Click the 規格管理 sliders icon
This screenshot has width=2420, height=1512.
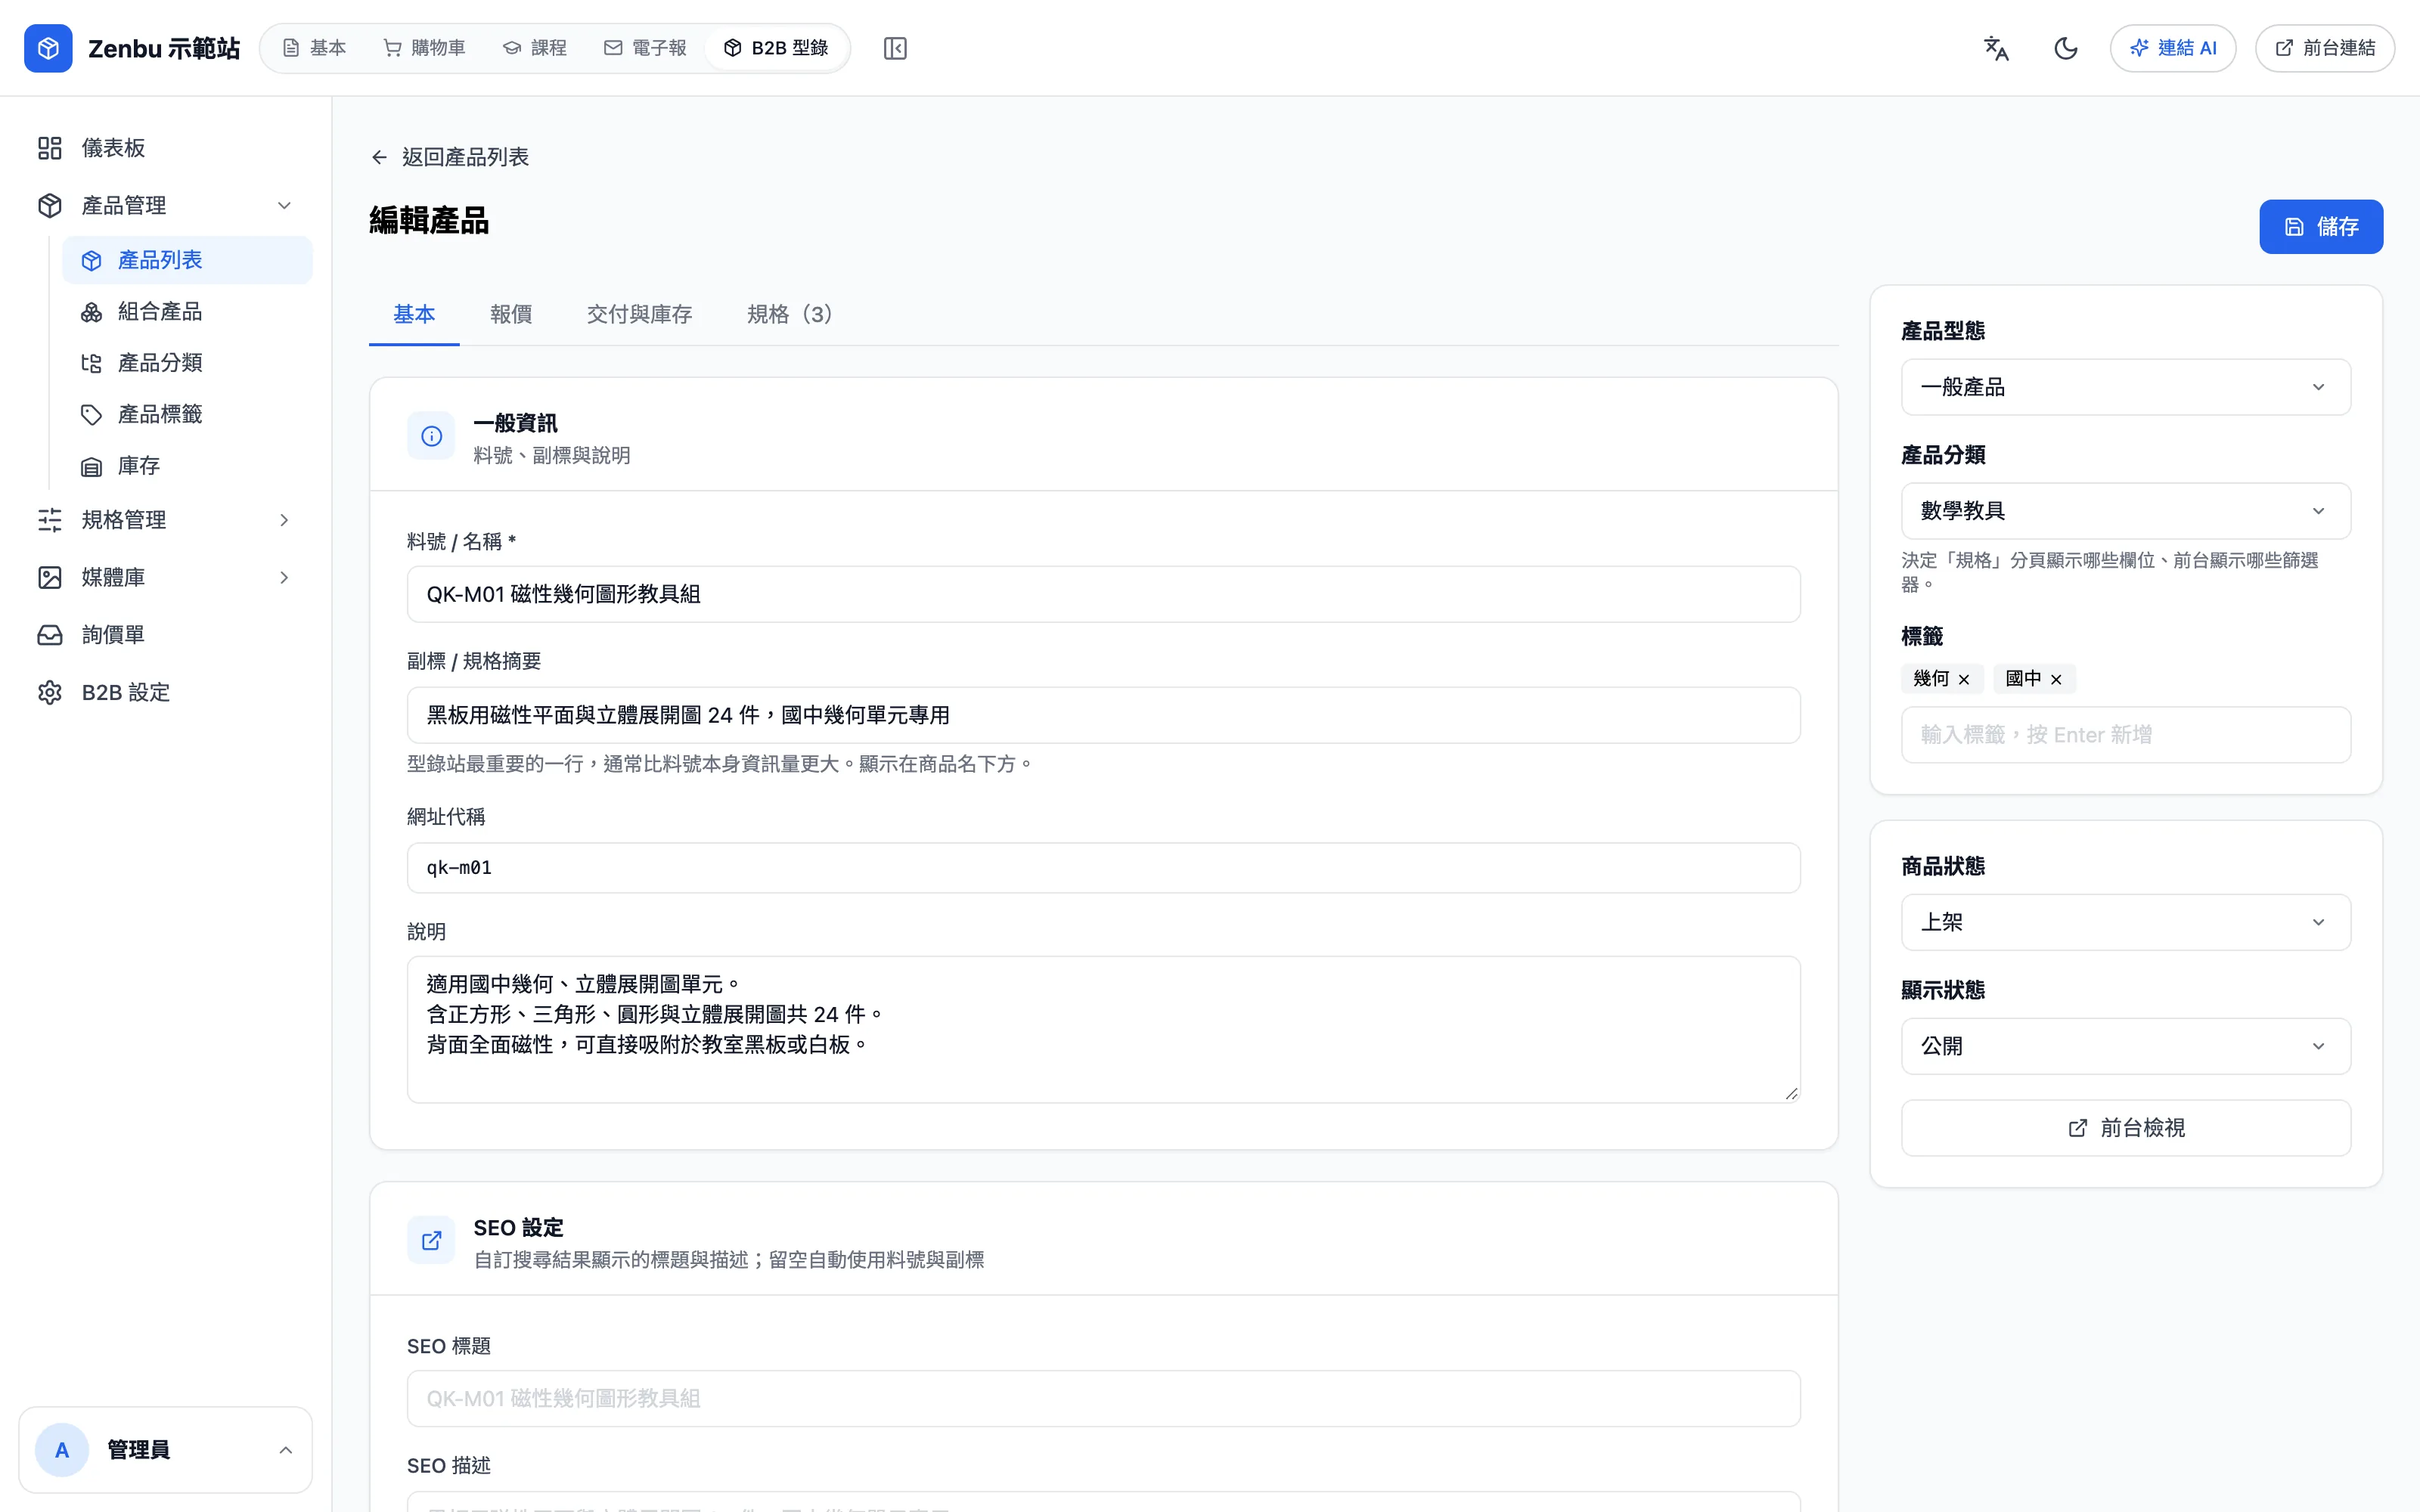click(x=50, y=520)
